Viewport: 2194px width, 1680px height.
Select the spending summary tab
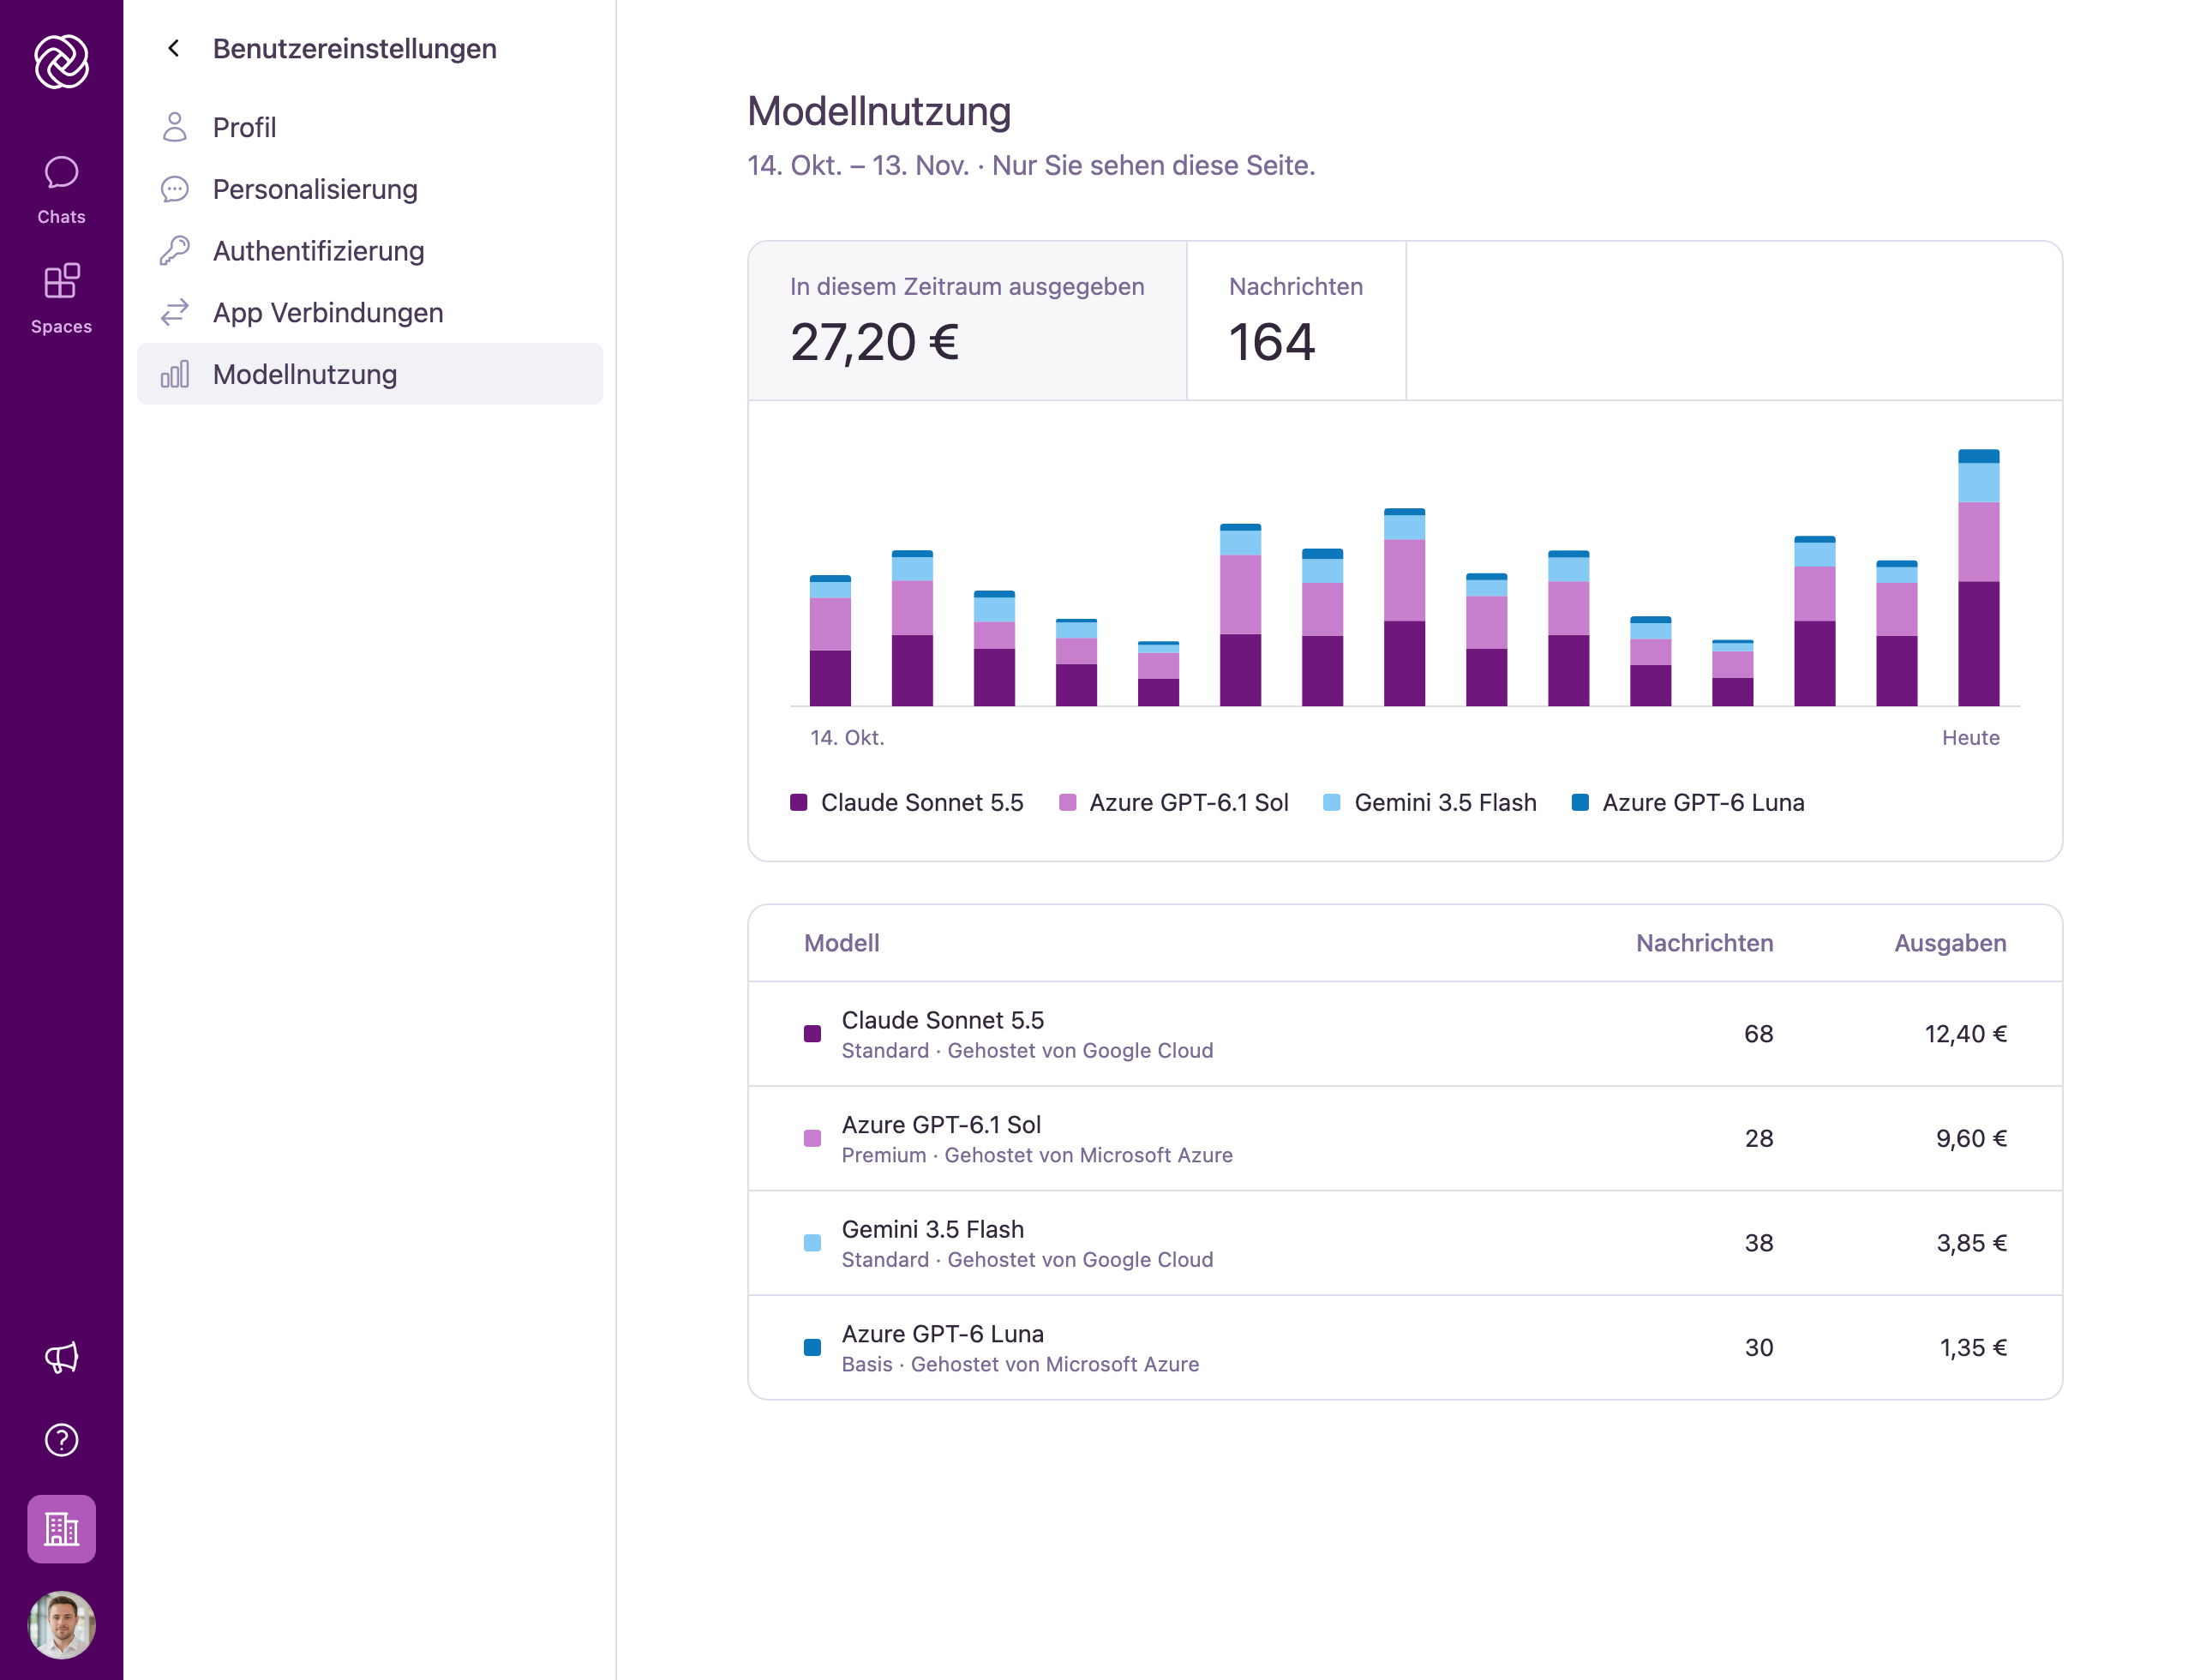click(x=967, y=321)
